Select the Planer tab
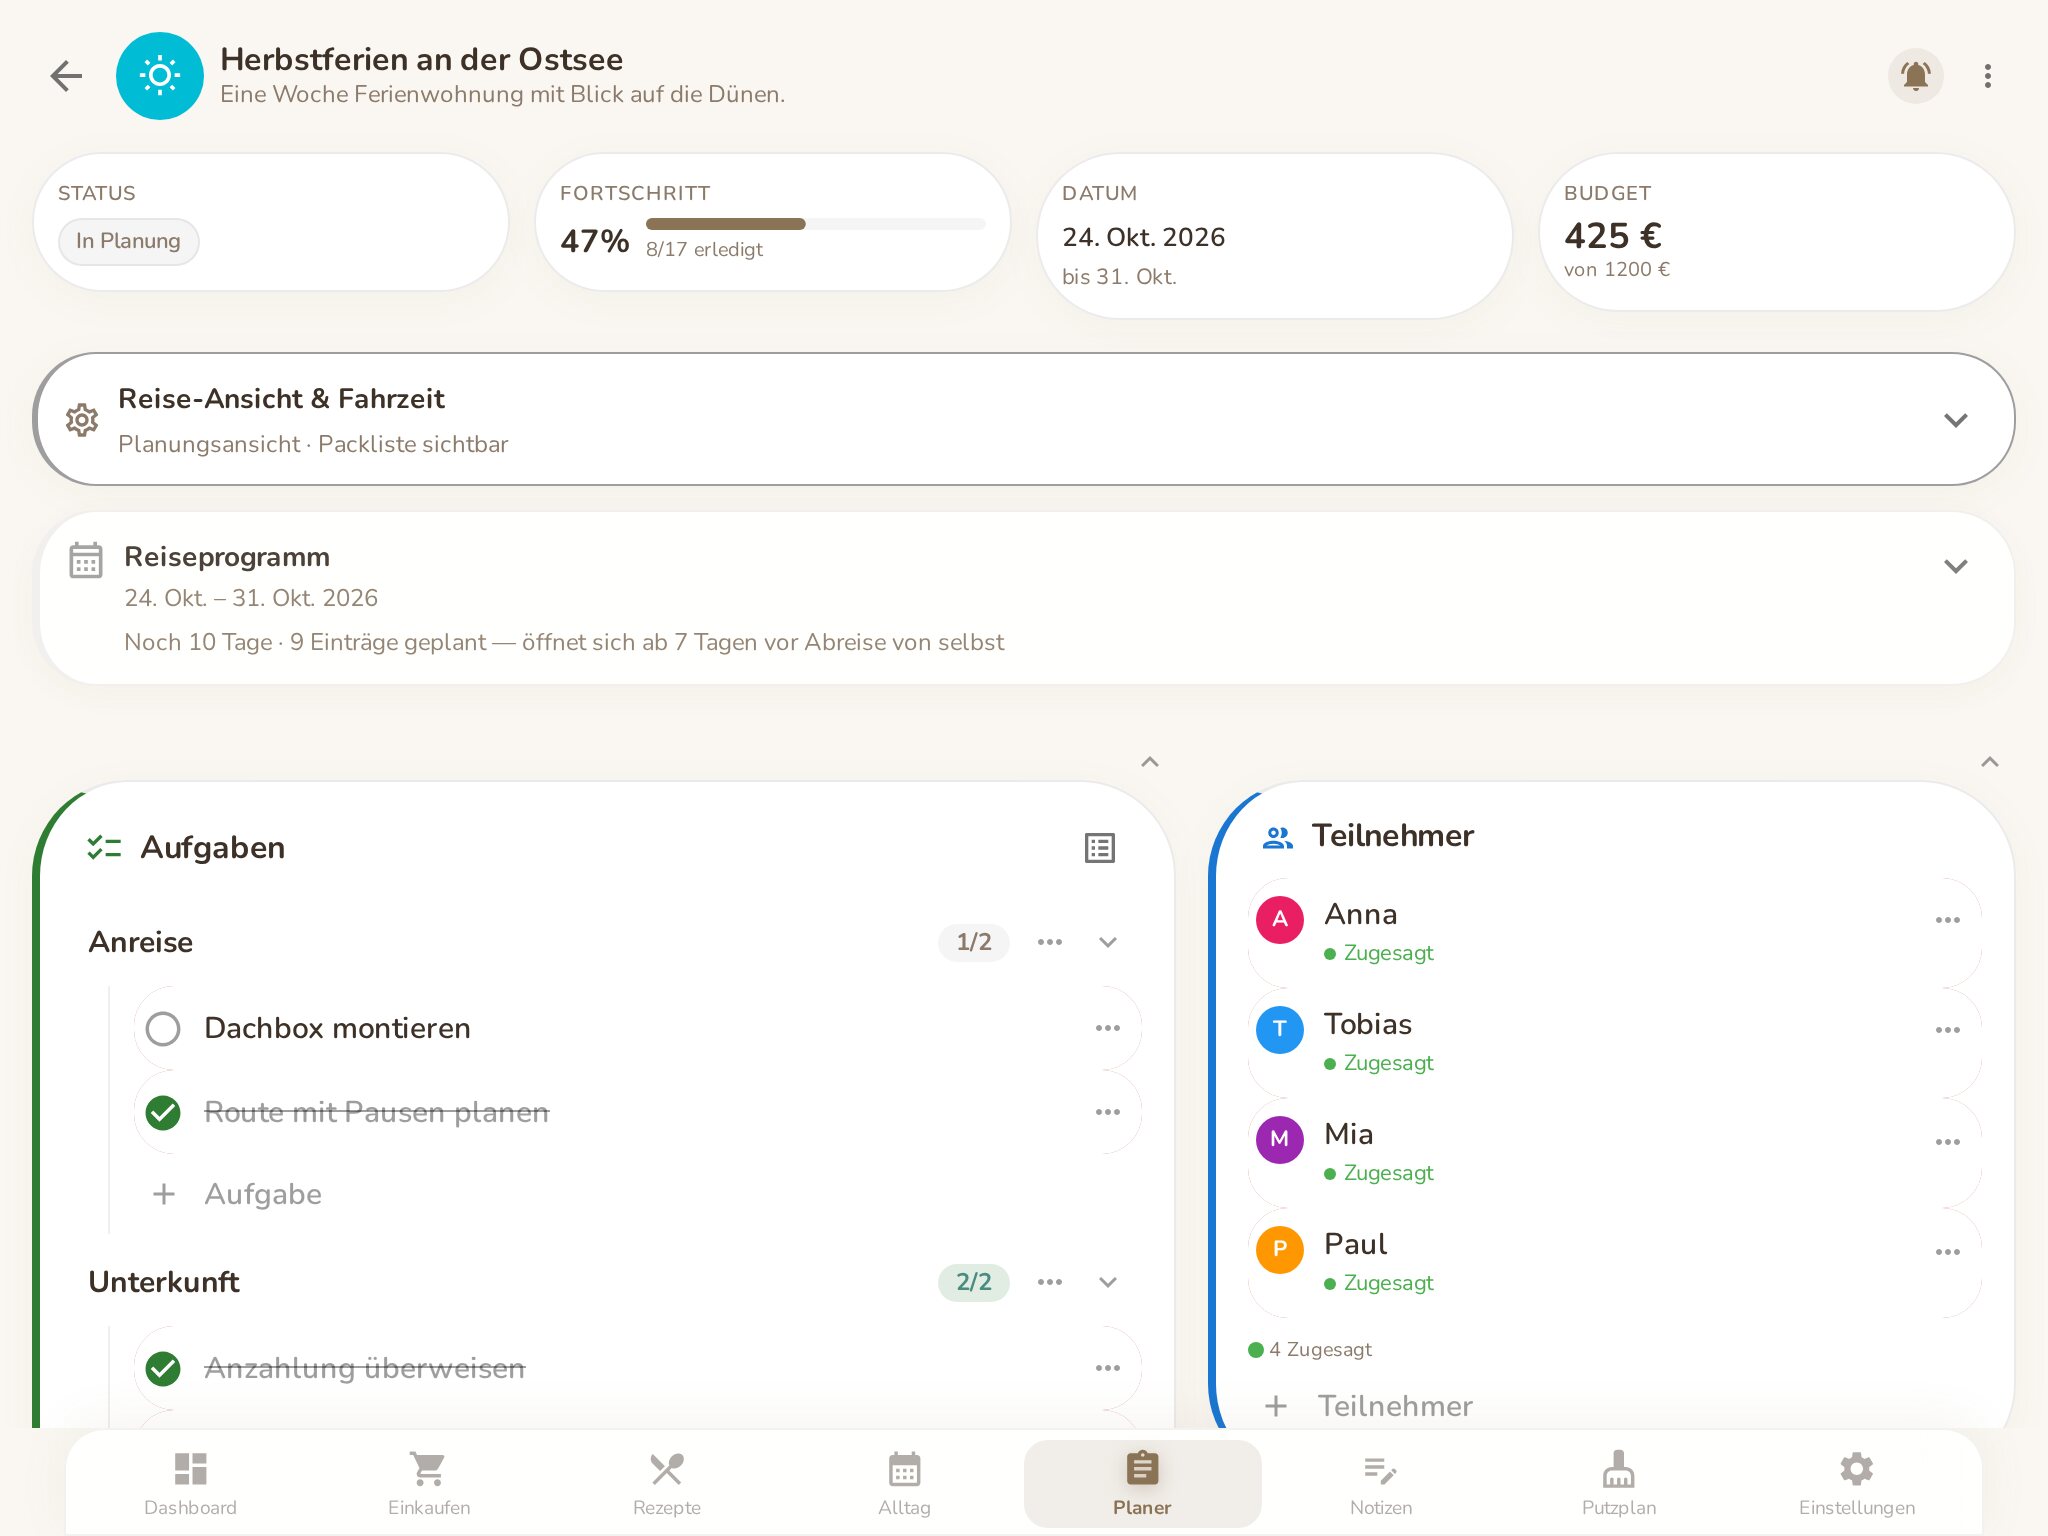This screenshot has height=1536, width=2048. pos(1142,1484)
